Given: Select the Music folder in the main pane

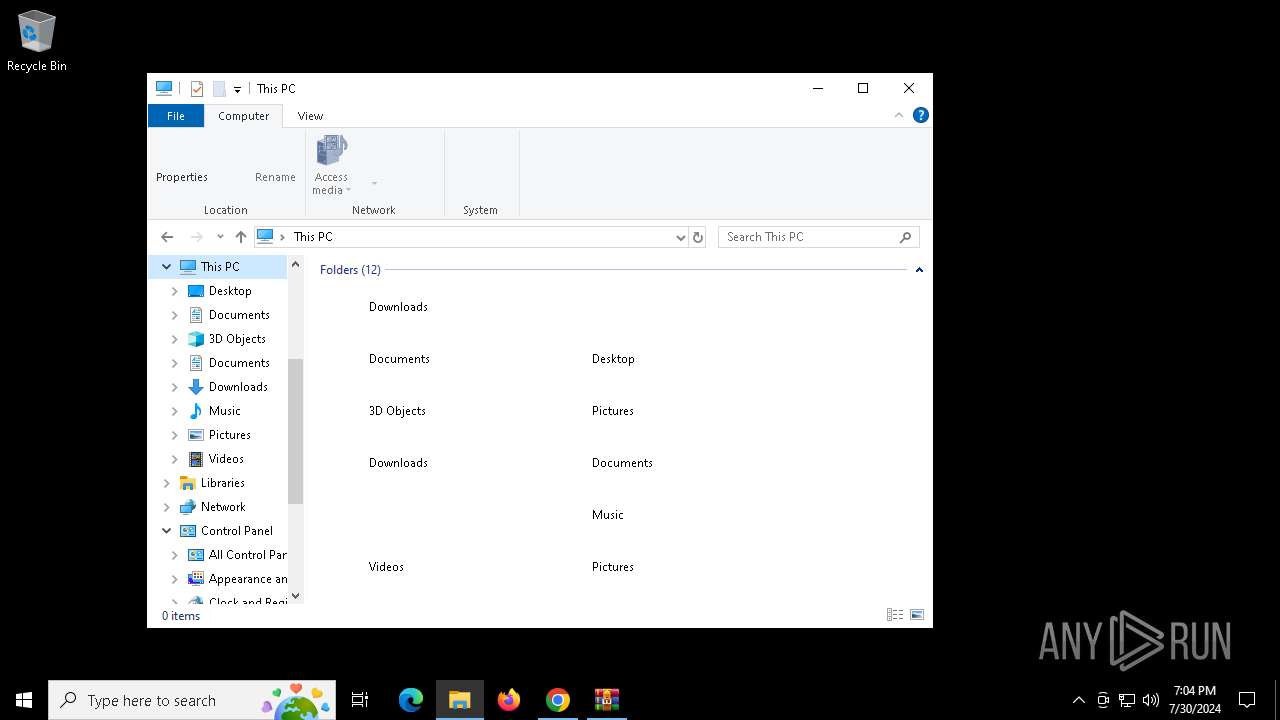Looking at the screenshot, I should pos(607,515).
